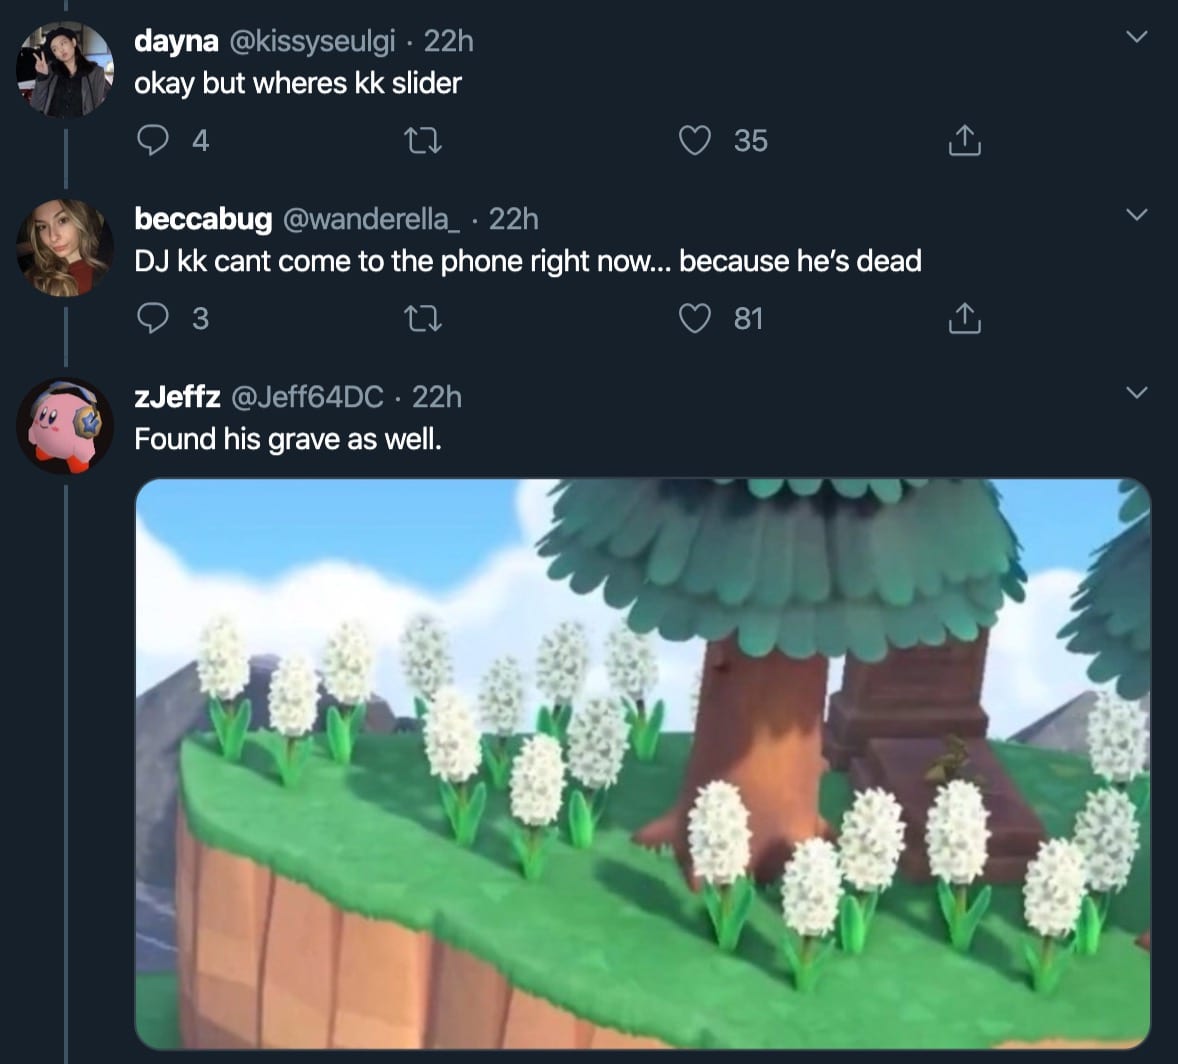
Task: Retweet beccabug's DJ kk tweet
Action: [422, 319]
